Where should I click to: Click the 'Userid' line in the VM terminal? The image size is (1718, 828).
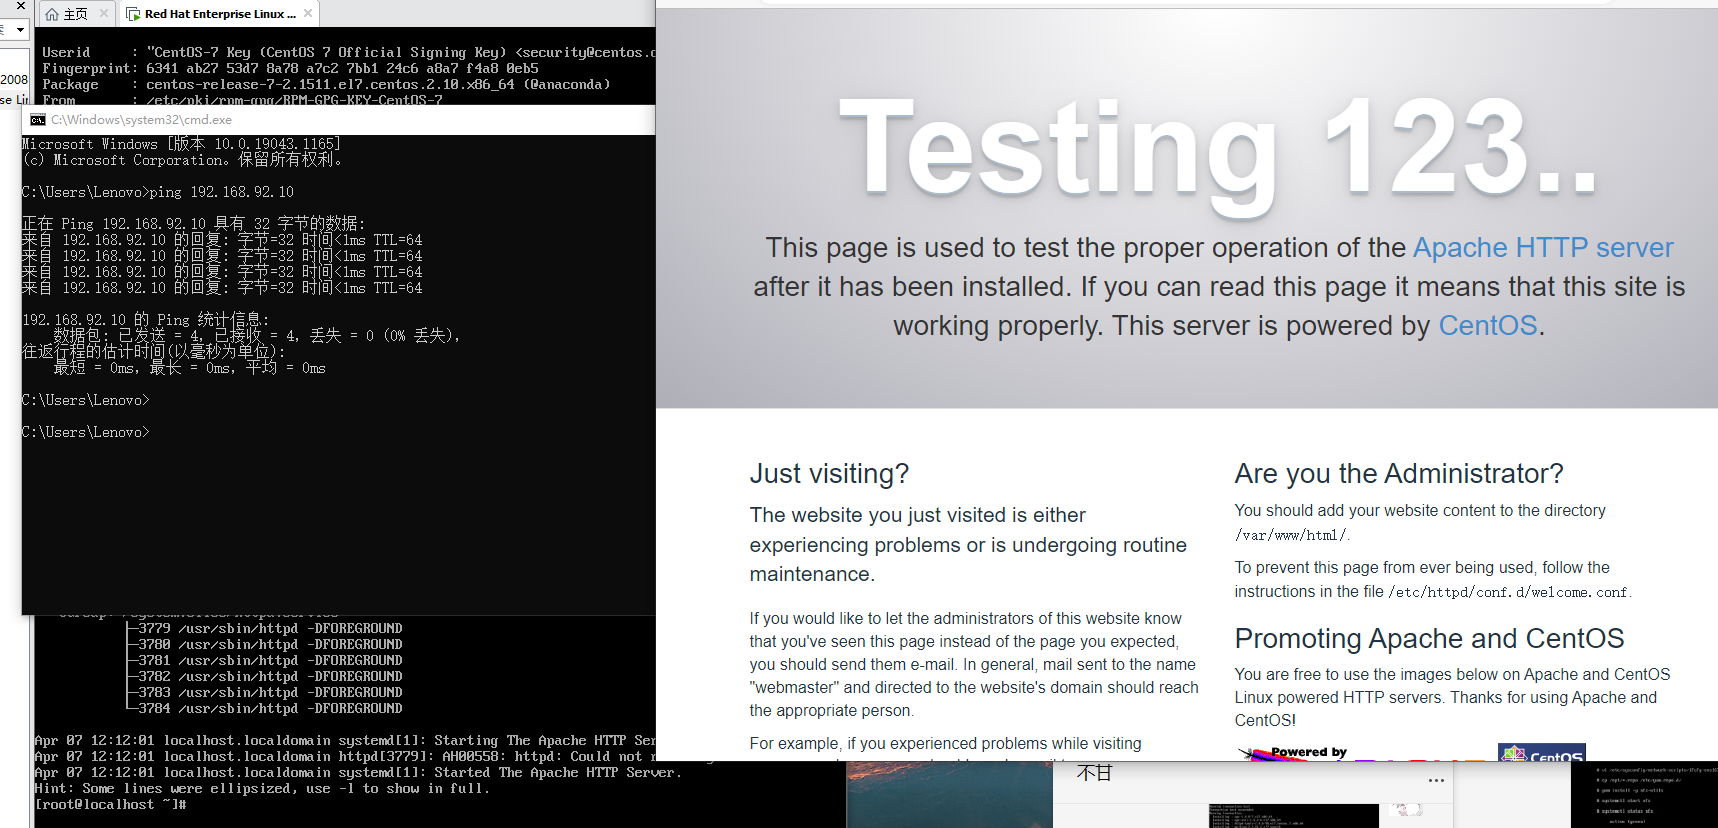point(348,53)
